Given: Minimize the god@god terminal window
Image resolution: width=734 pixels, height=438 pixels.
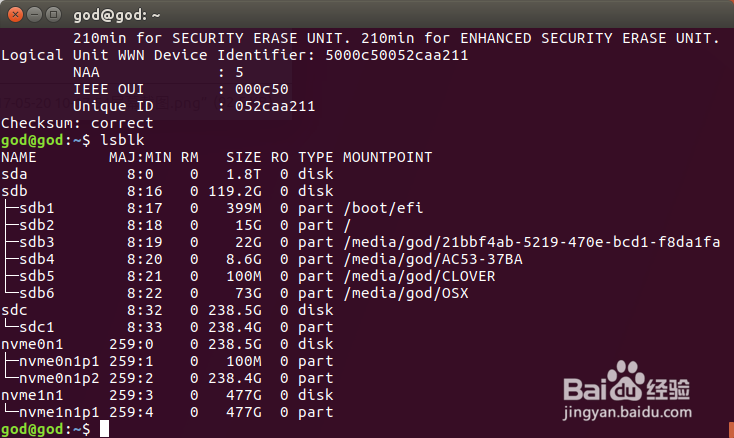Looking at the screenshot, I should [35, 15].
